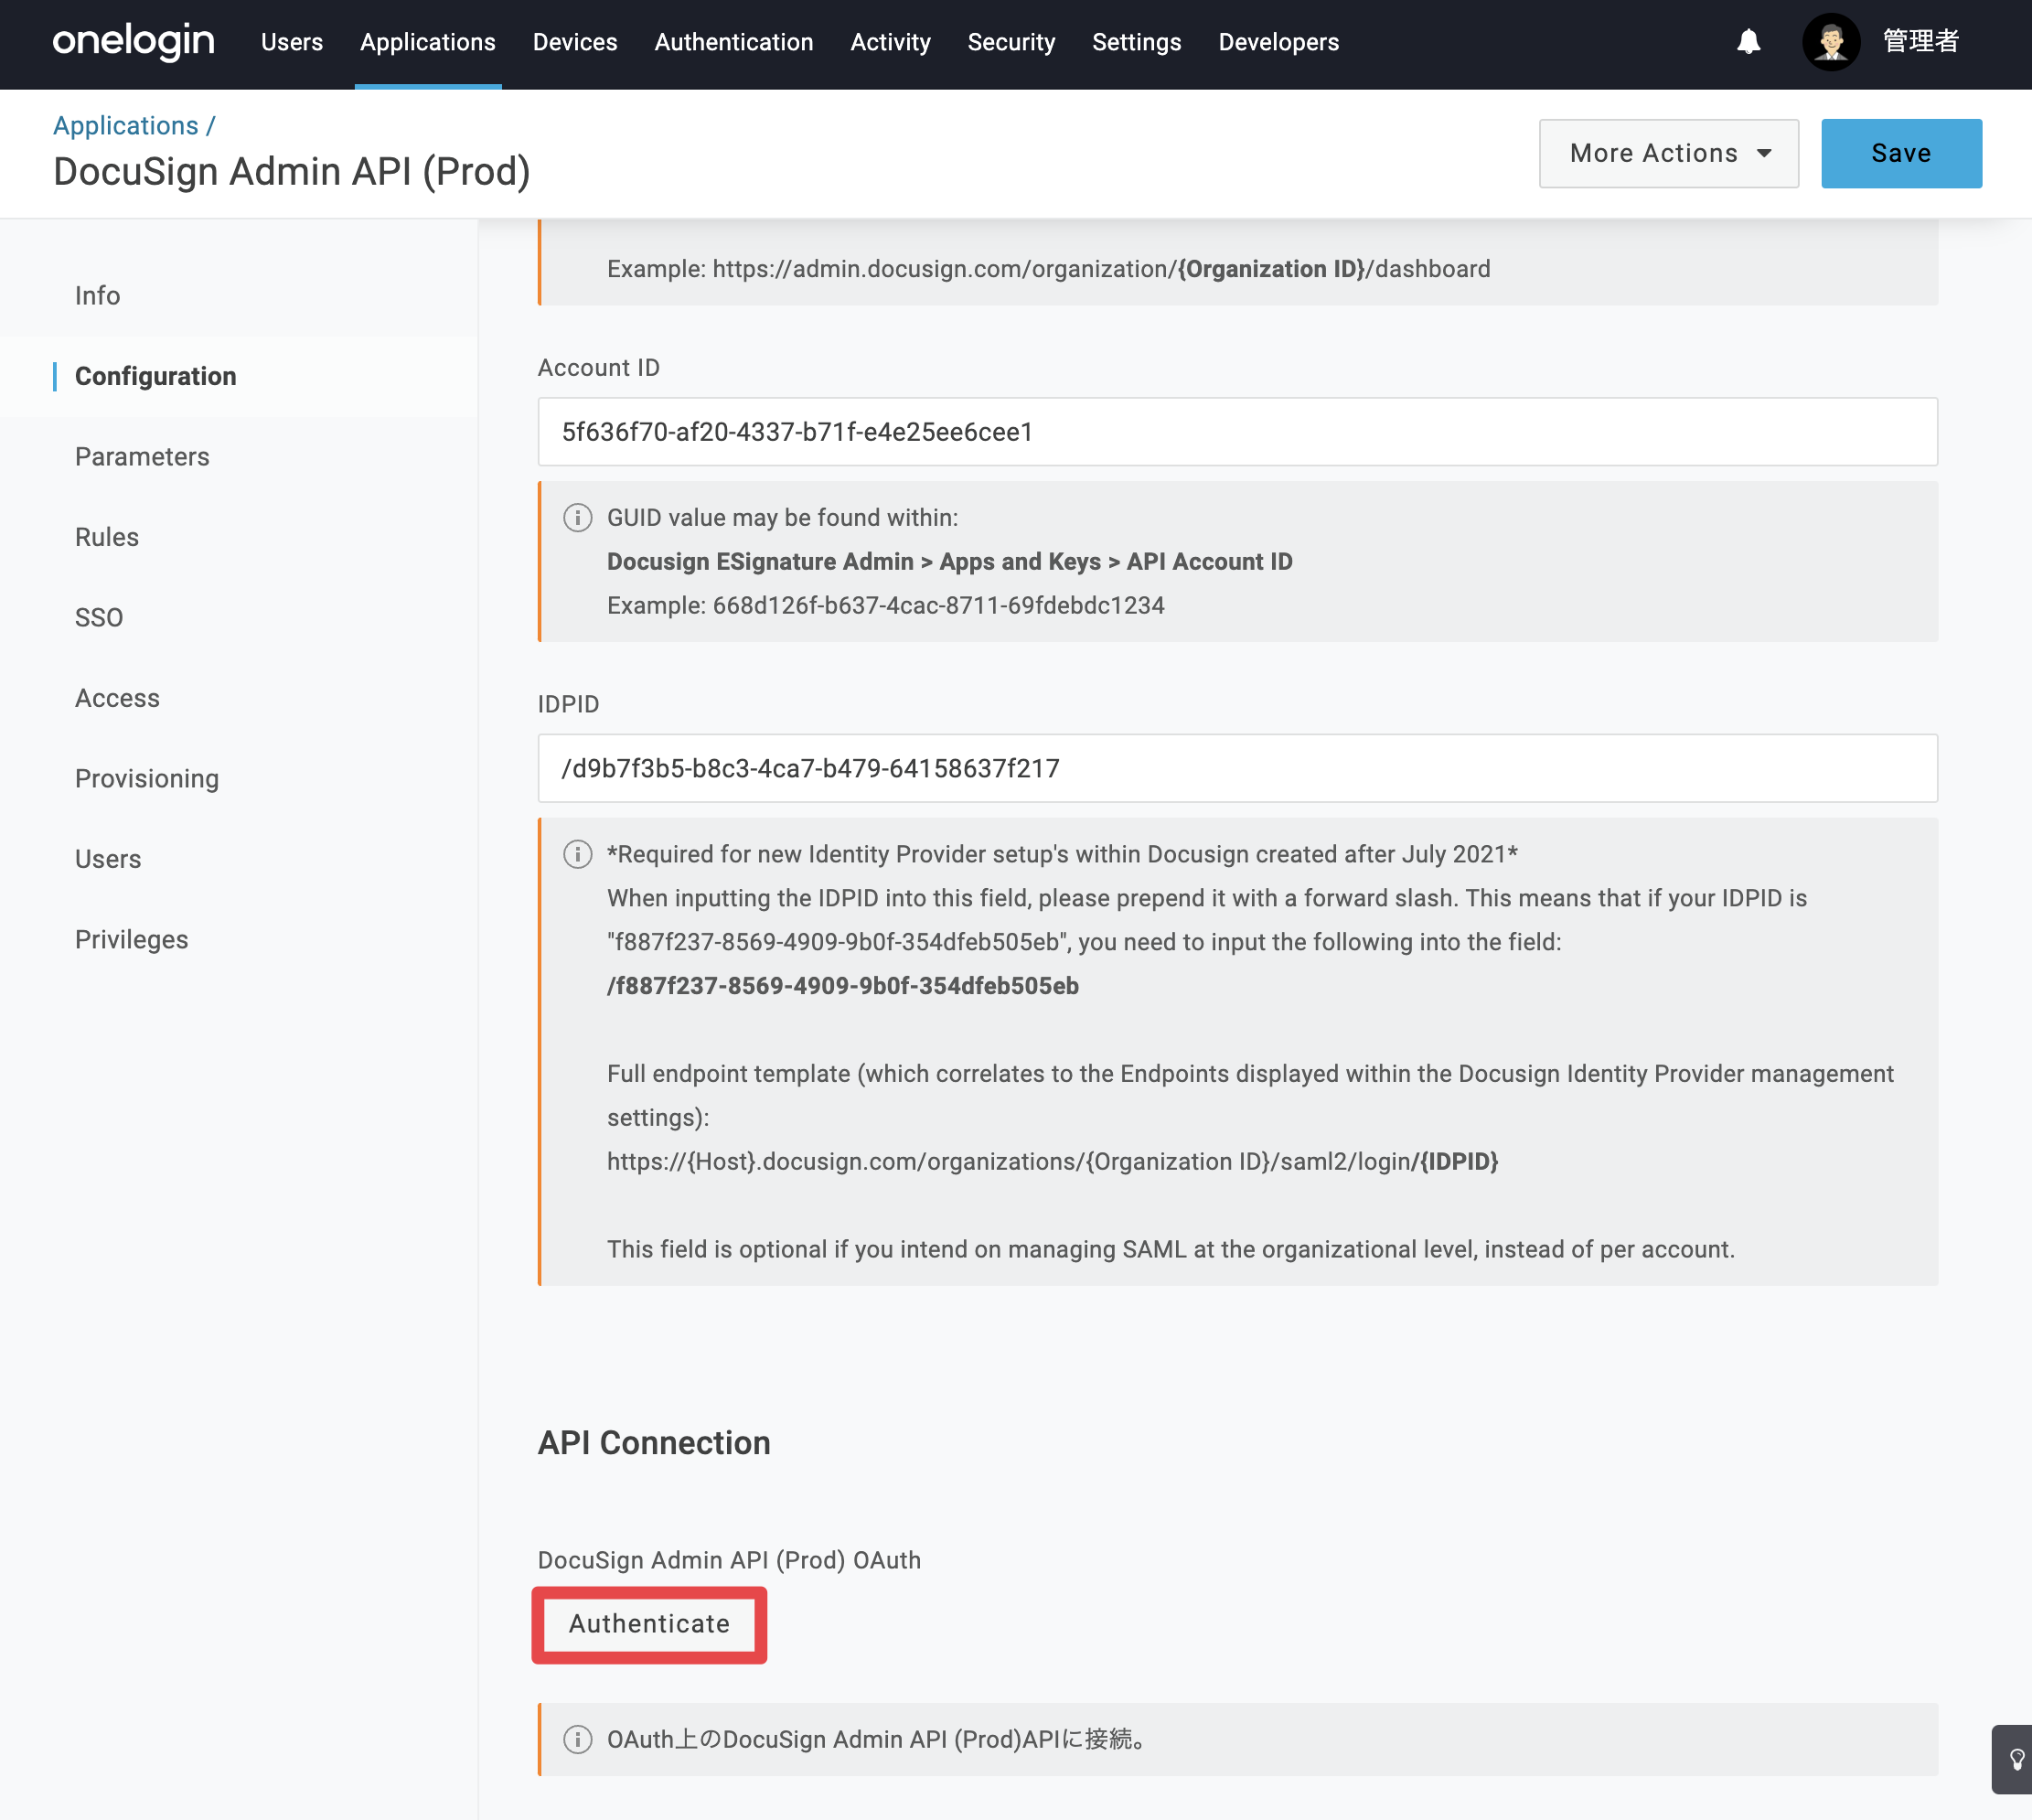
Task: Click the IDPID field label
Action: click(568, 704)
